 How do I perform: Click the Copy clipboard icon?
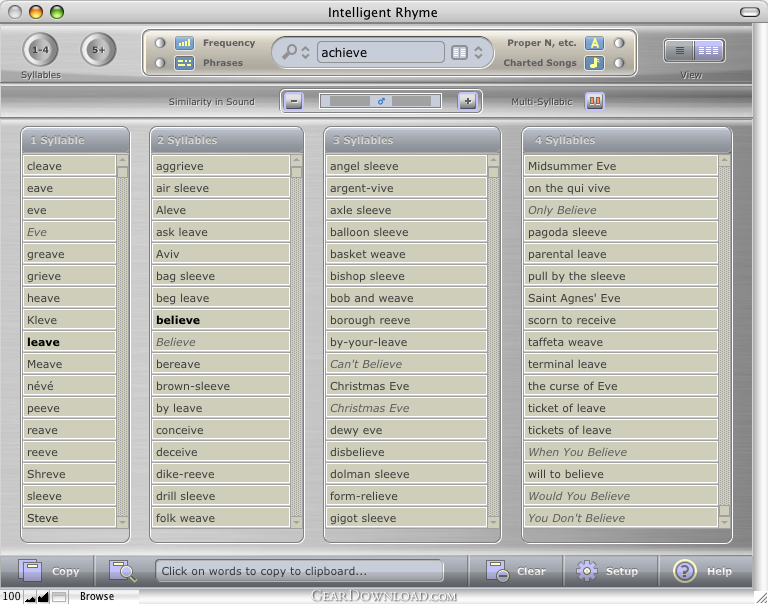coord(30,571)
